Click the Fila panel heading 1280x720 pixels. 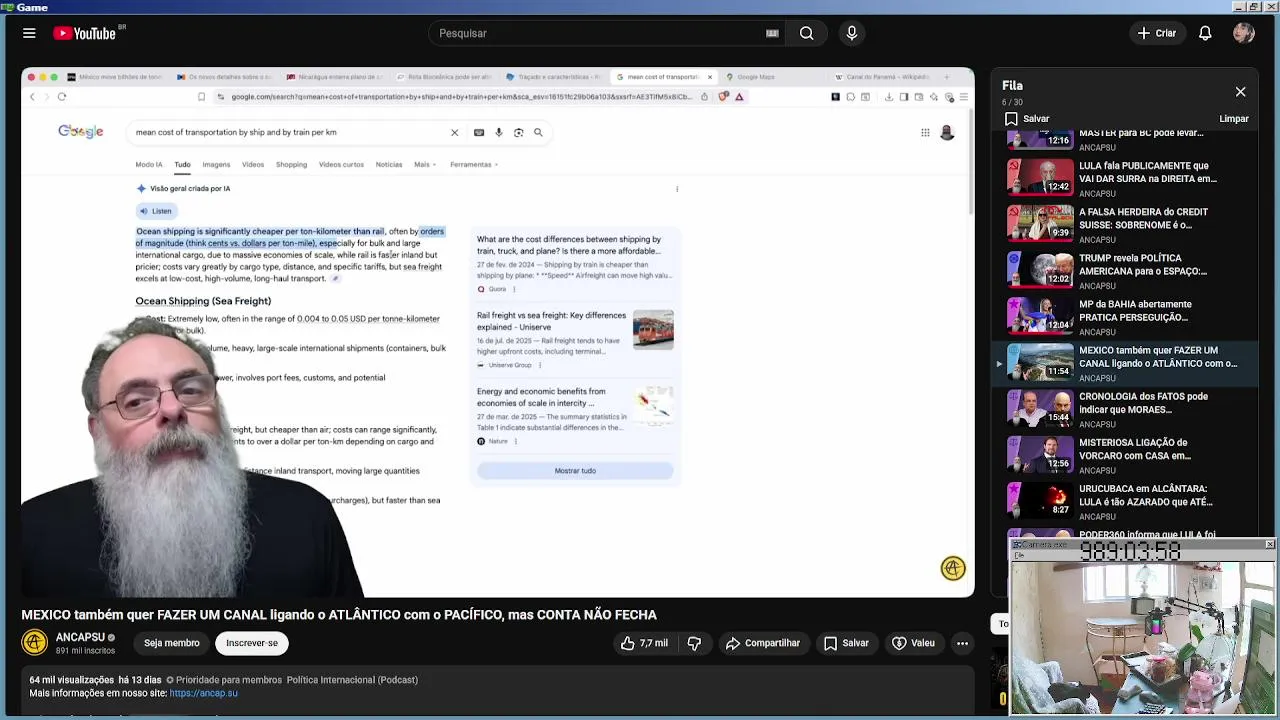coord(1012,85)
